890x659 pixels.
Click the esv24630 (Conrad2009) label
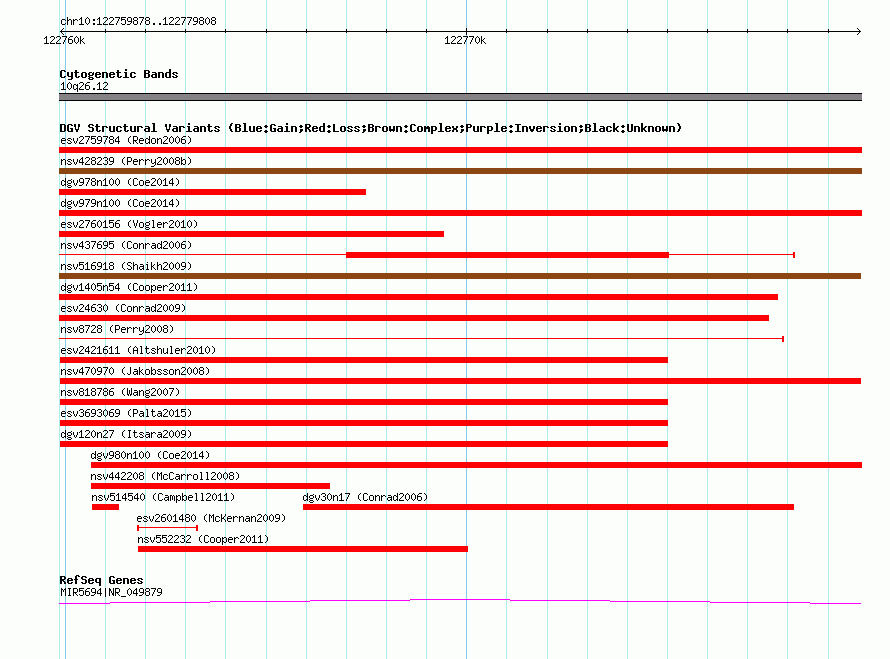point(123,308)
